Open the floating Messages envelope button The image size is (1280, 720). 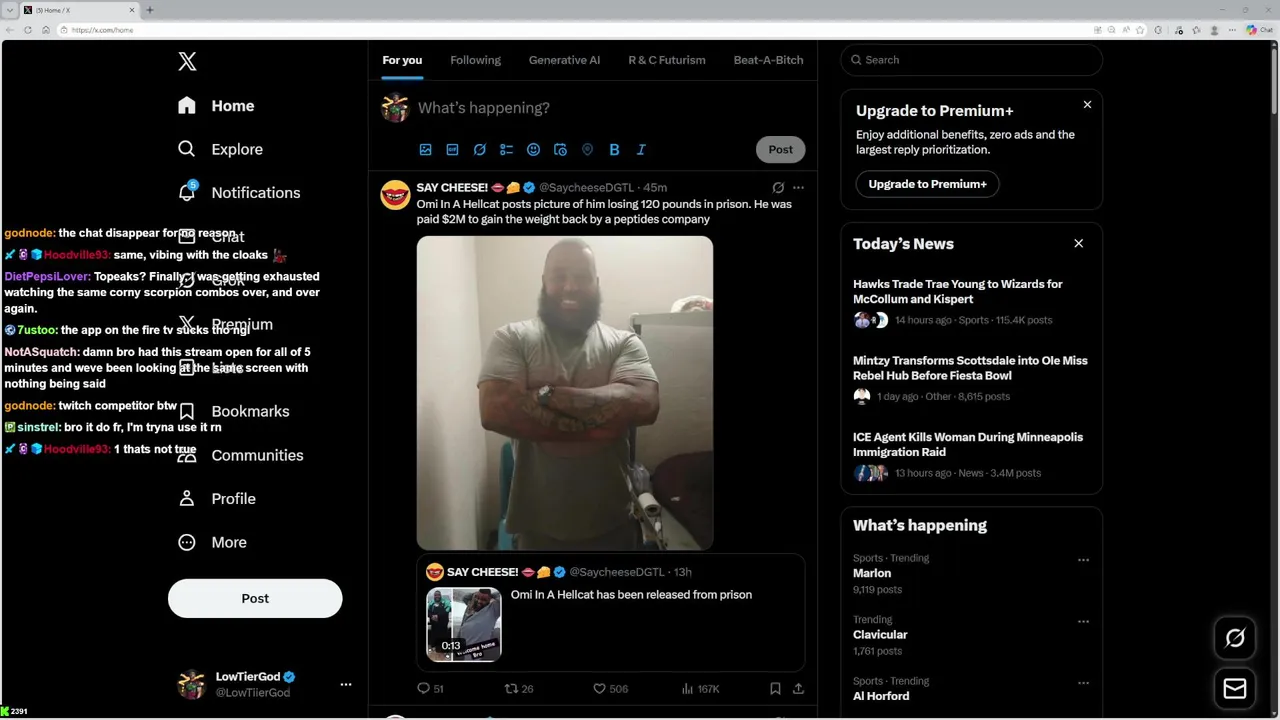1235,688
